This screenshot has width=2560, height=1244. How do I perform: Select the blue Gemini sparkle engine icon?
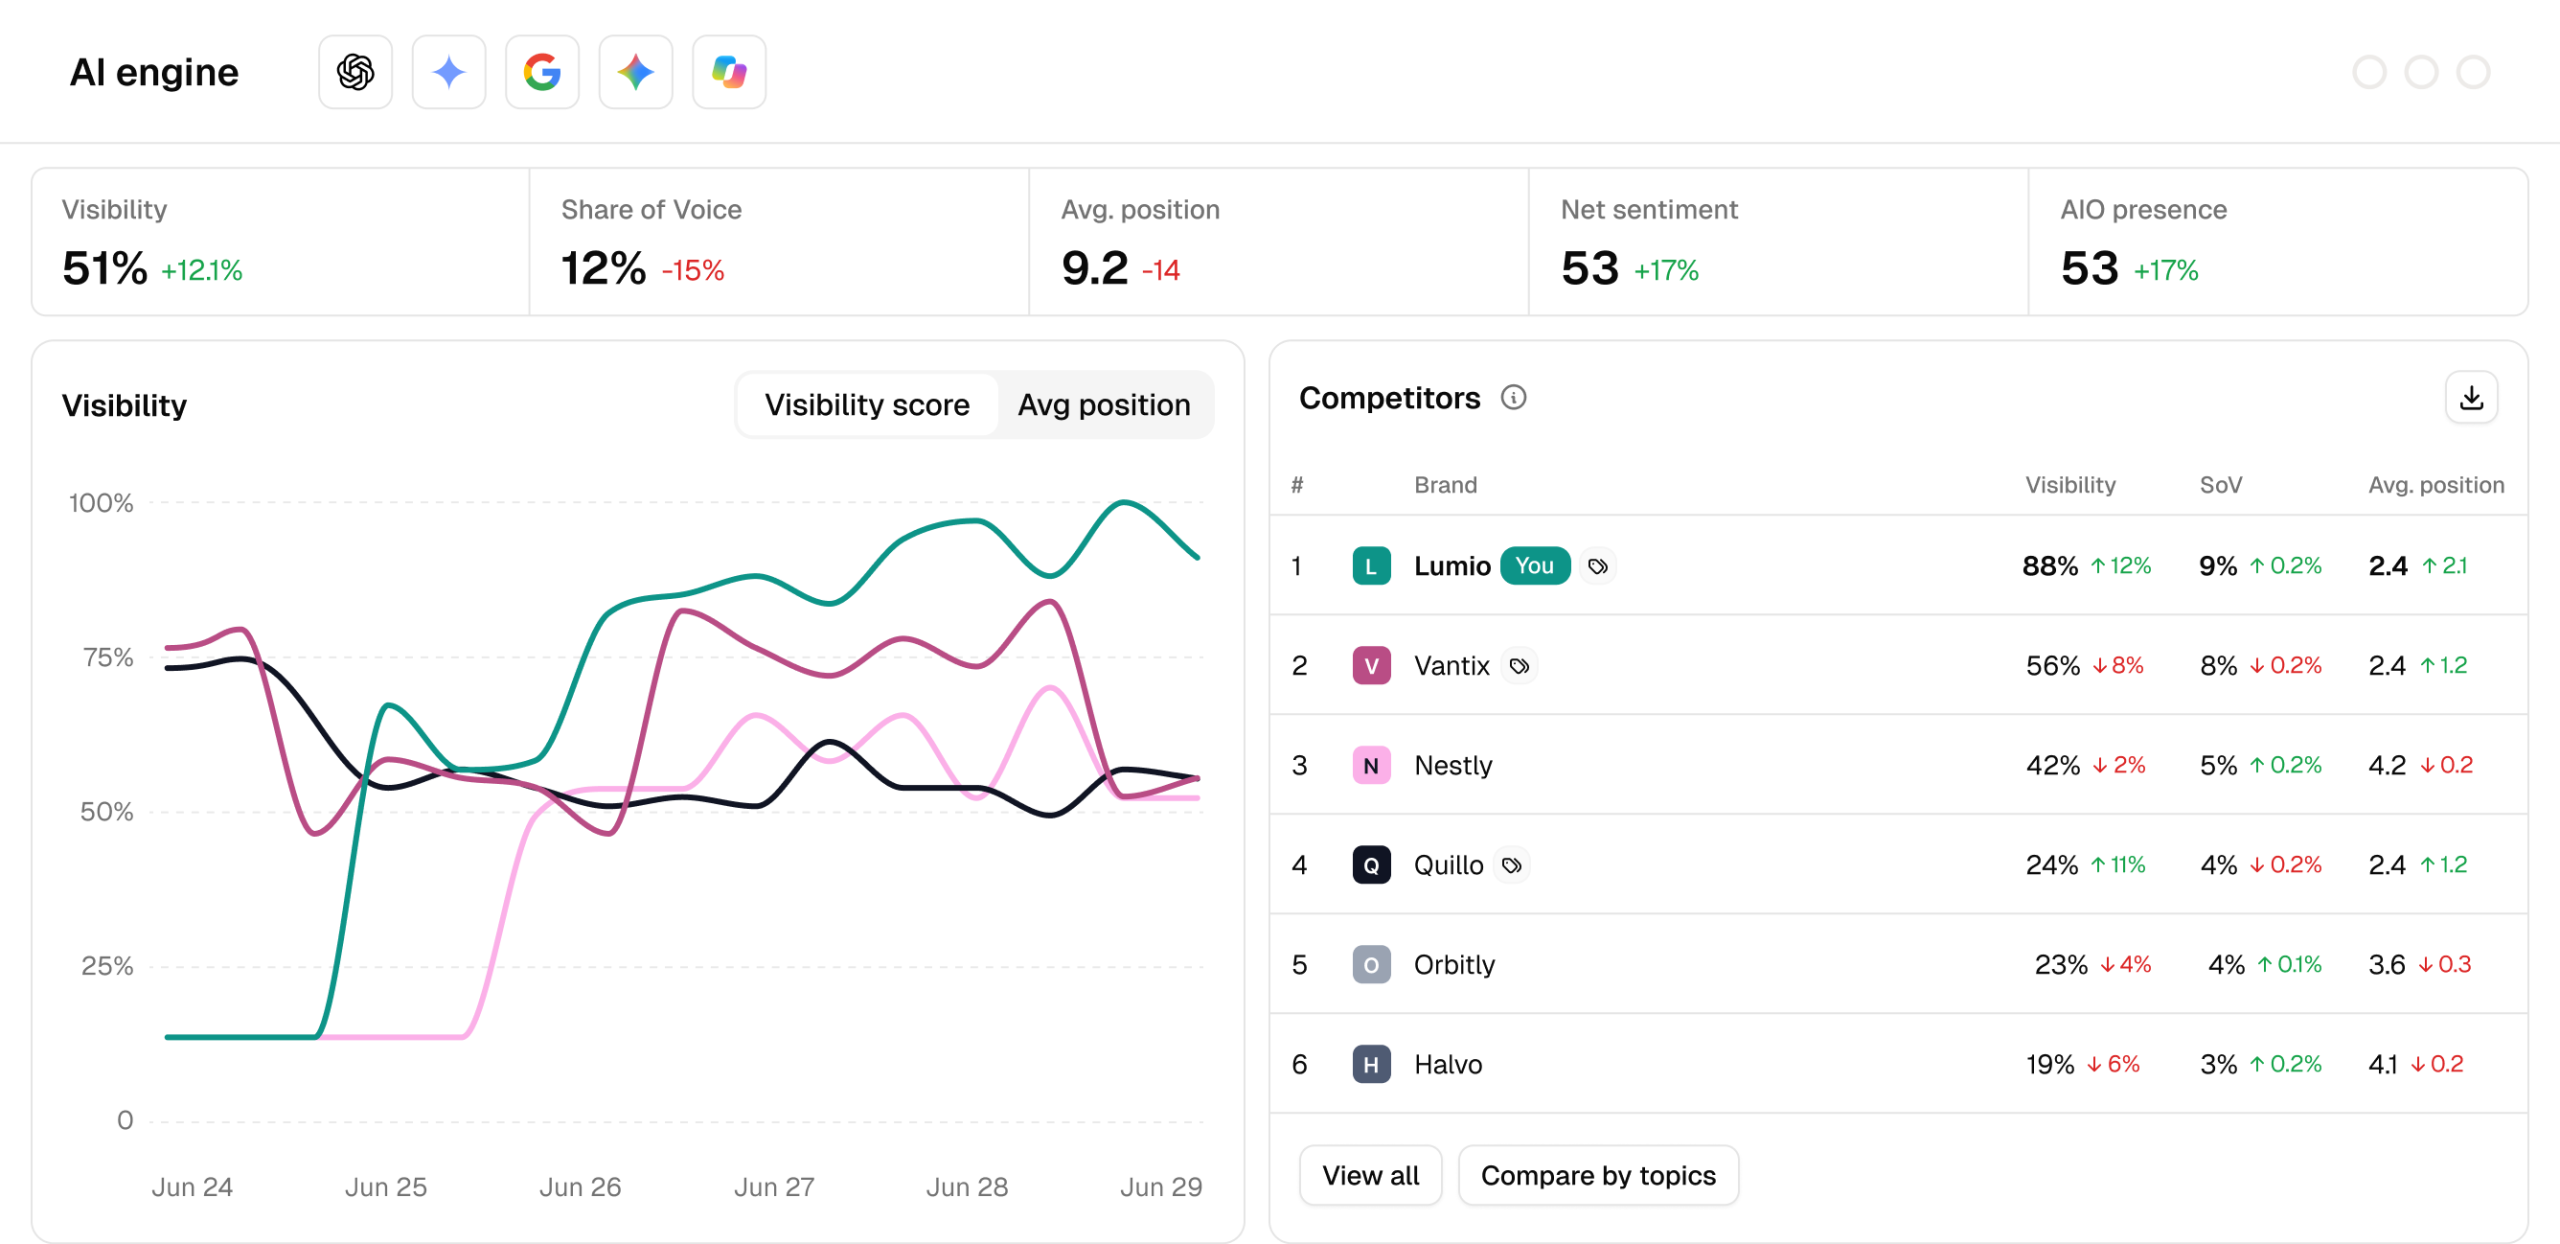(x=449, y=72)
